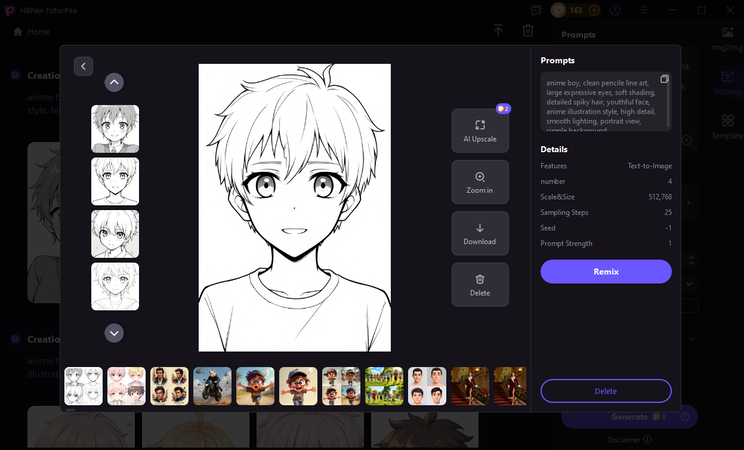Open the four cartoon kids grid thumbnail

(x=341, y=386)
